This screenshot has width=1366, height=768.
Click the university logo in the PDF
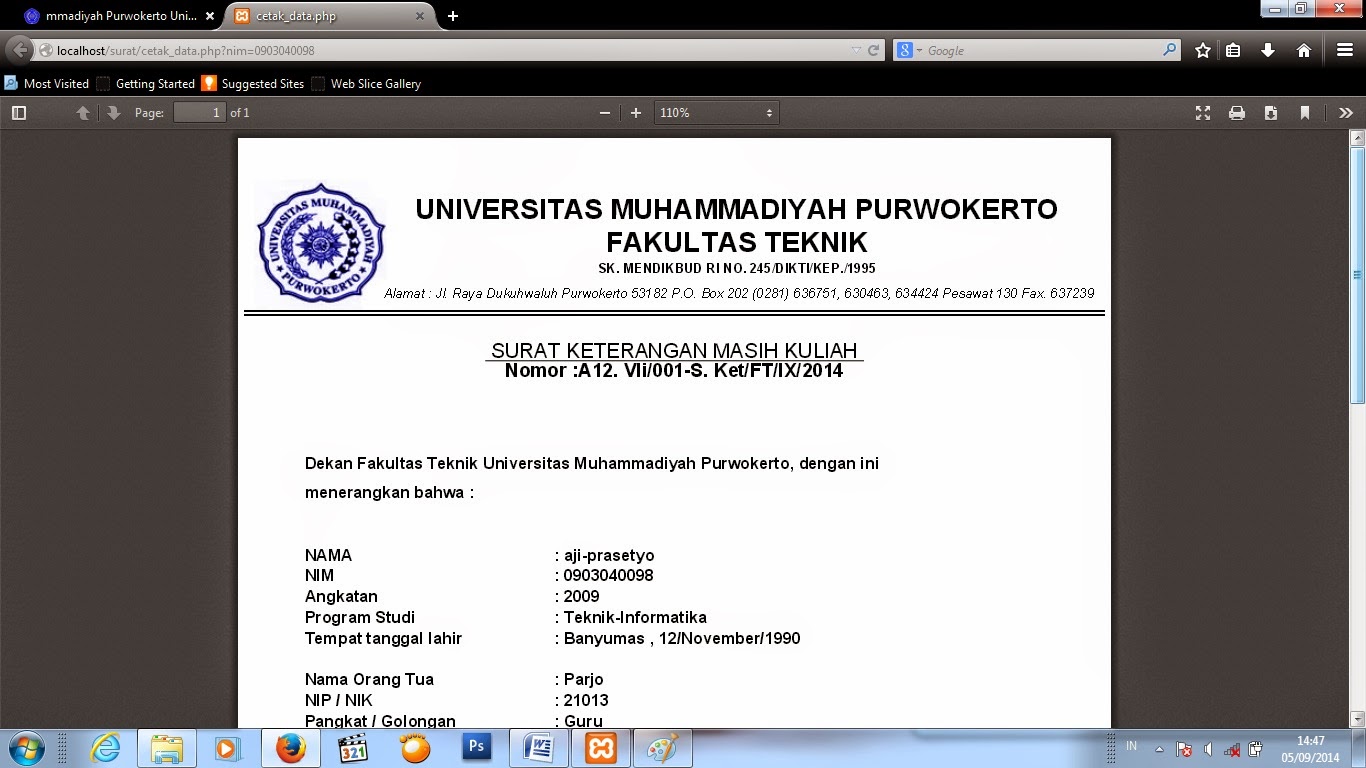[x=321, y=243]
